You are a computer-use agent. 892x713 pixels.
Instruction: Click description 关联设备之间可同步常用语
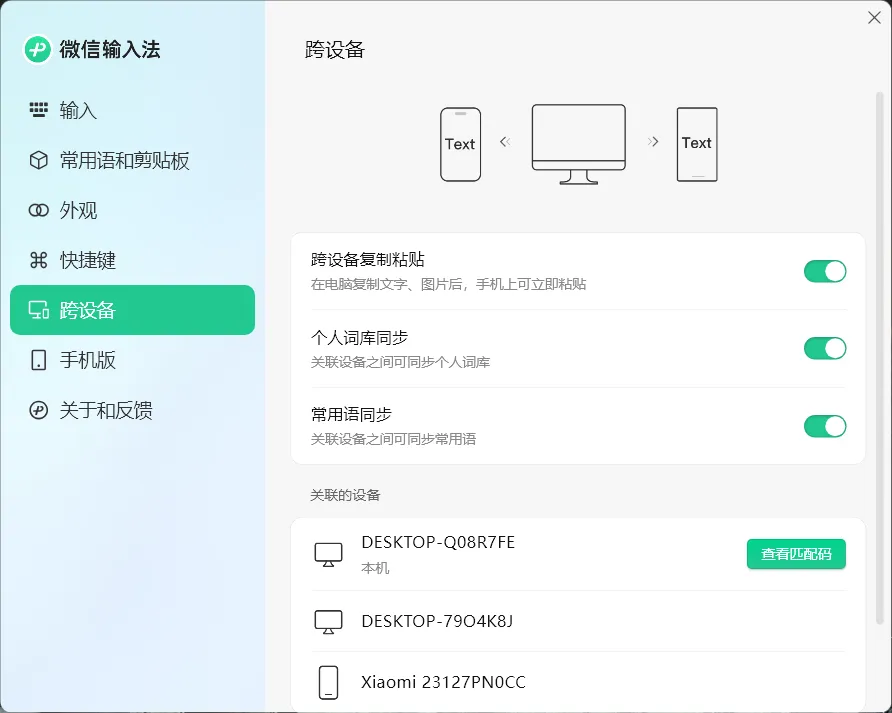[x=394, y=439]
